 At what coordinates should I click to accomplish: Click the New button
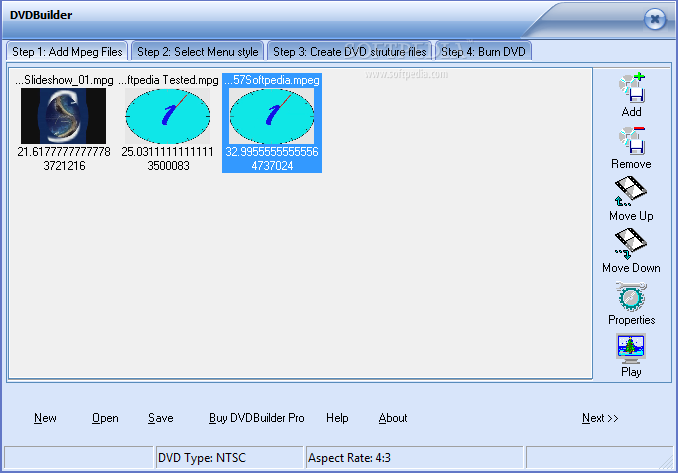tap(45, 418)
